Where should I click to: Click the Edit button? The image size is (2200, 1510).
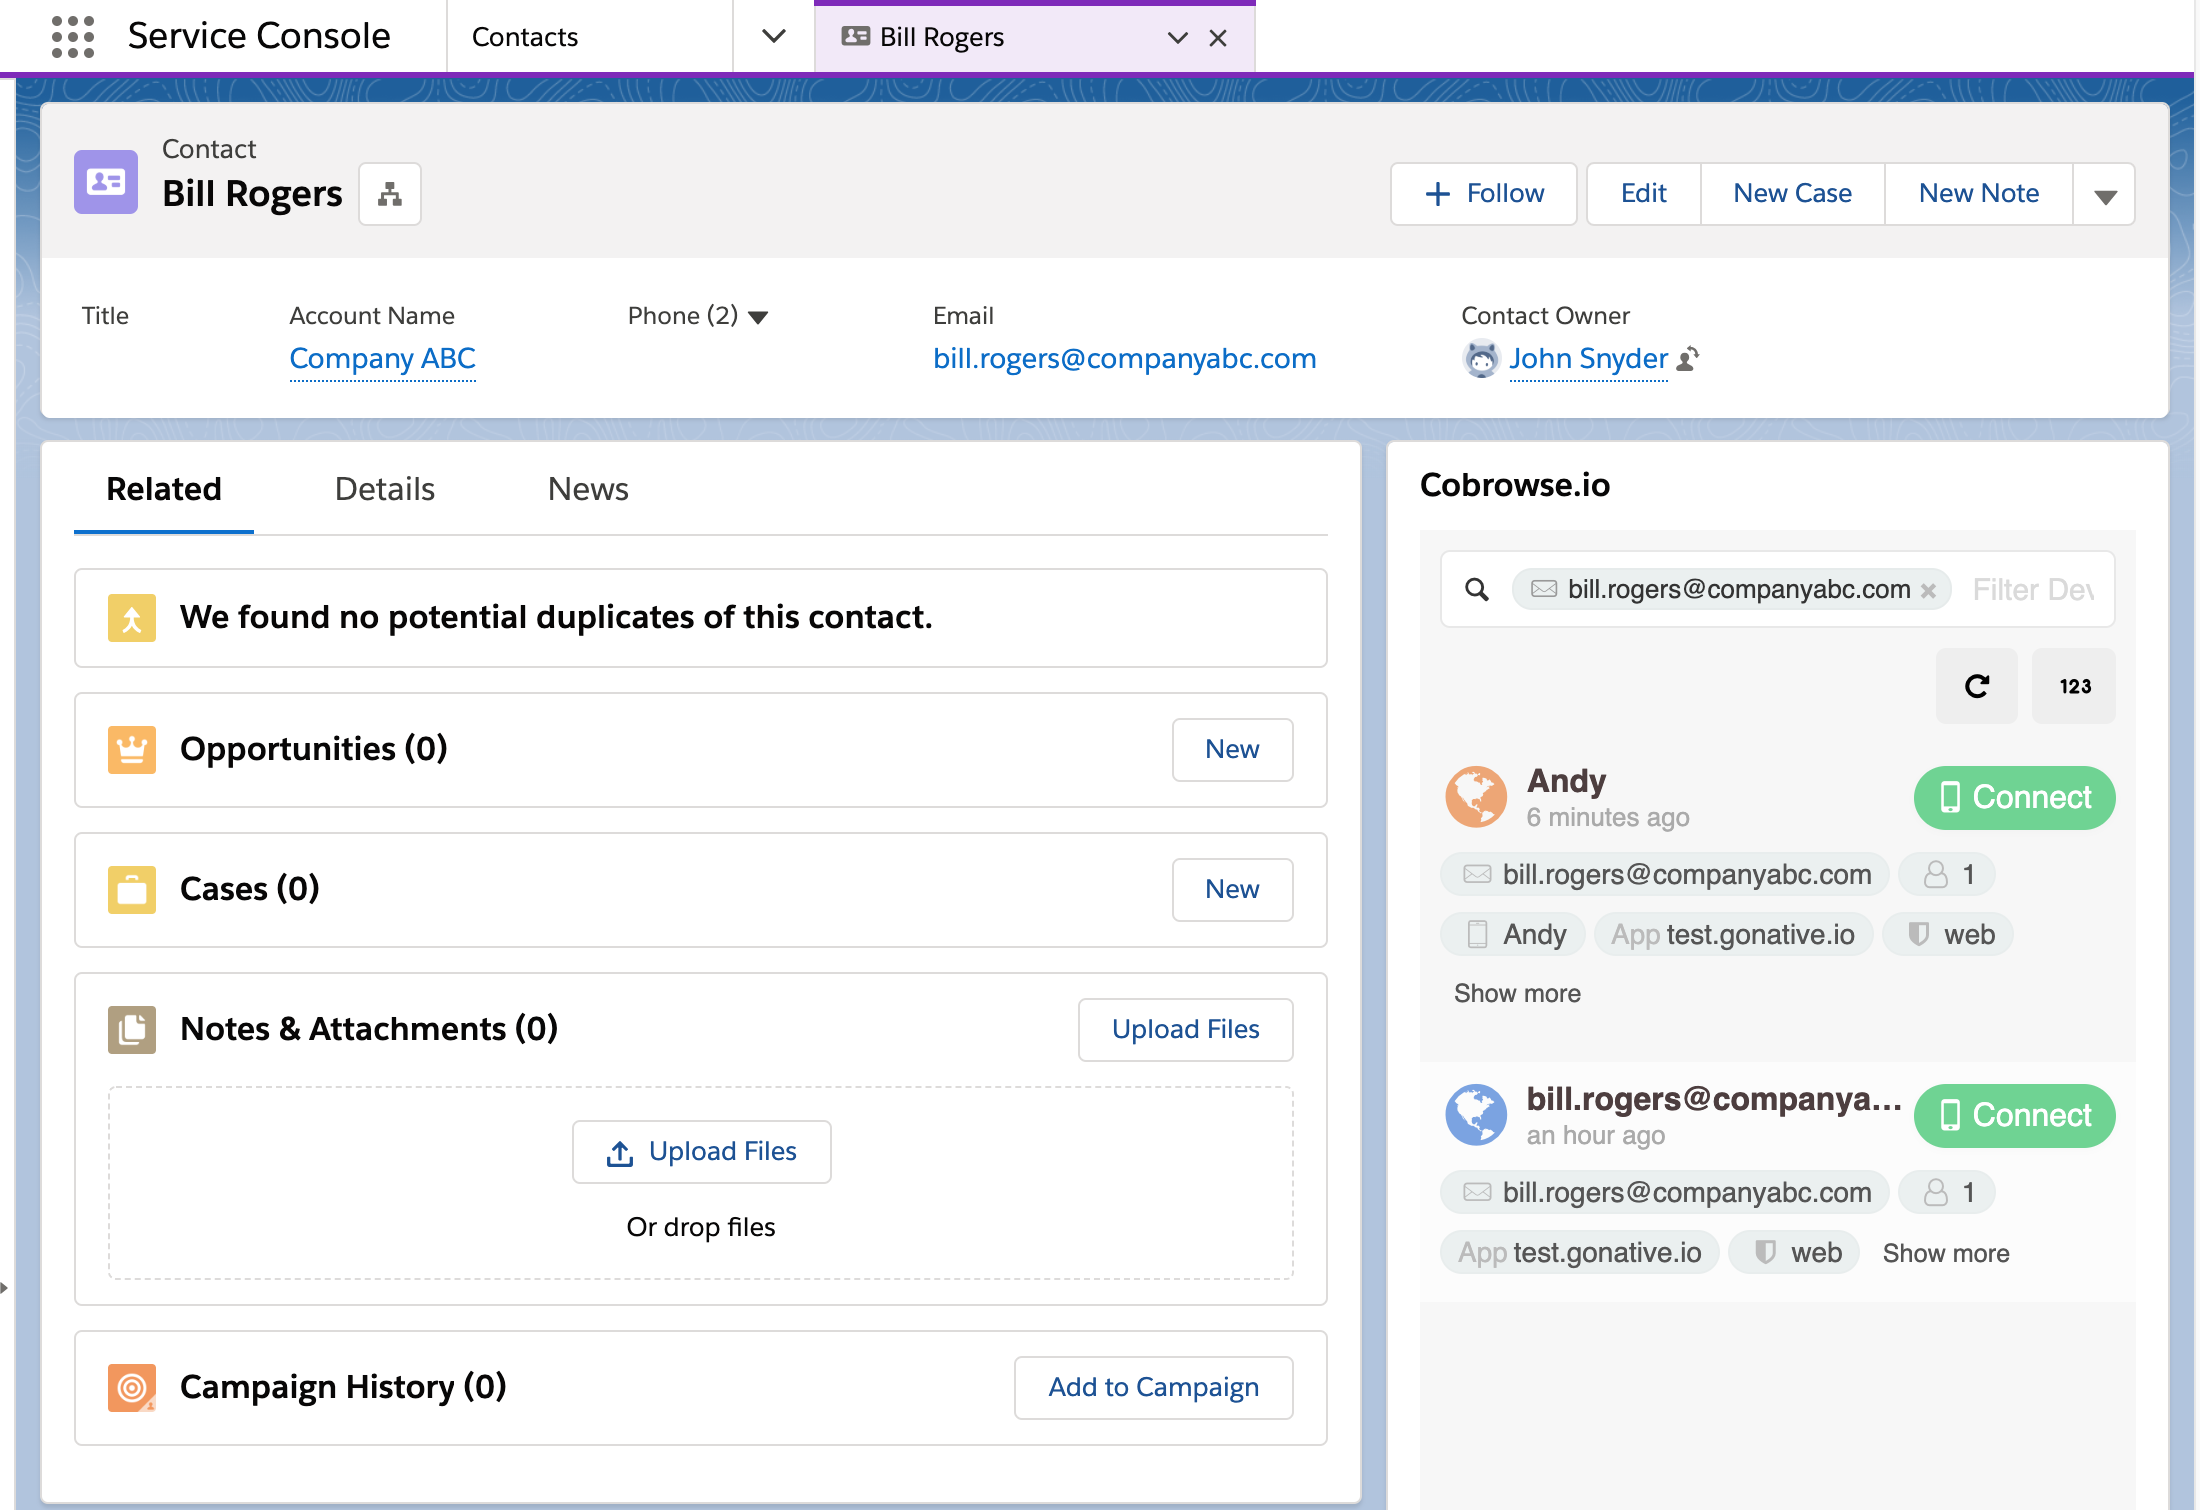coord(1644,194)
